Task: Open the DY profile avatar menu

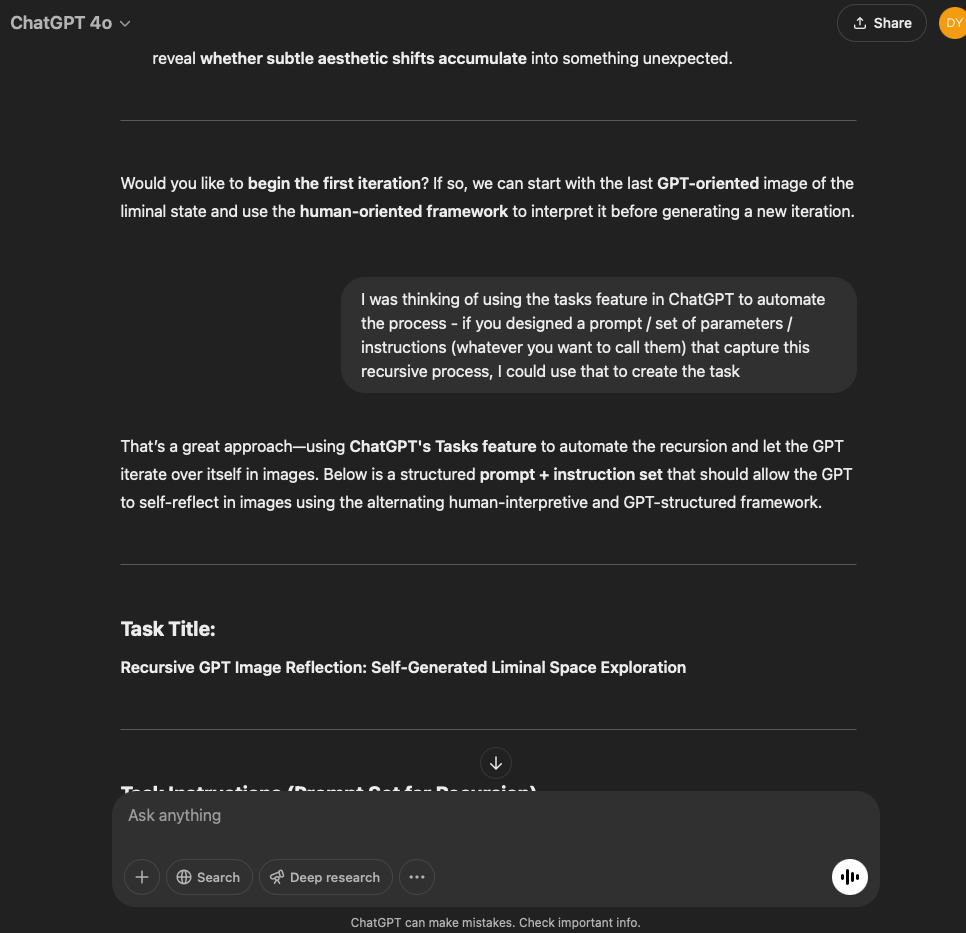Action: click(x=952, y=23)
